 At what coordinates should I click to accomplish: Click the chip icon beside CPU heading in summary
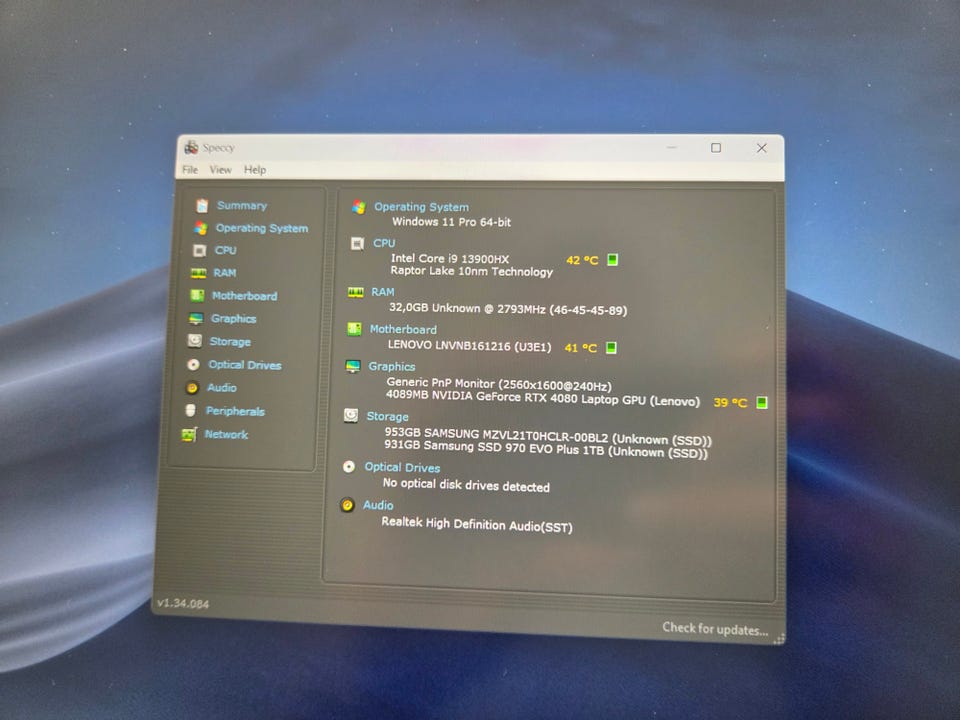pos(357,244)
